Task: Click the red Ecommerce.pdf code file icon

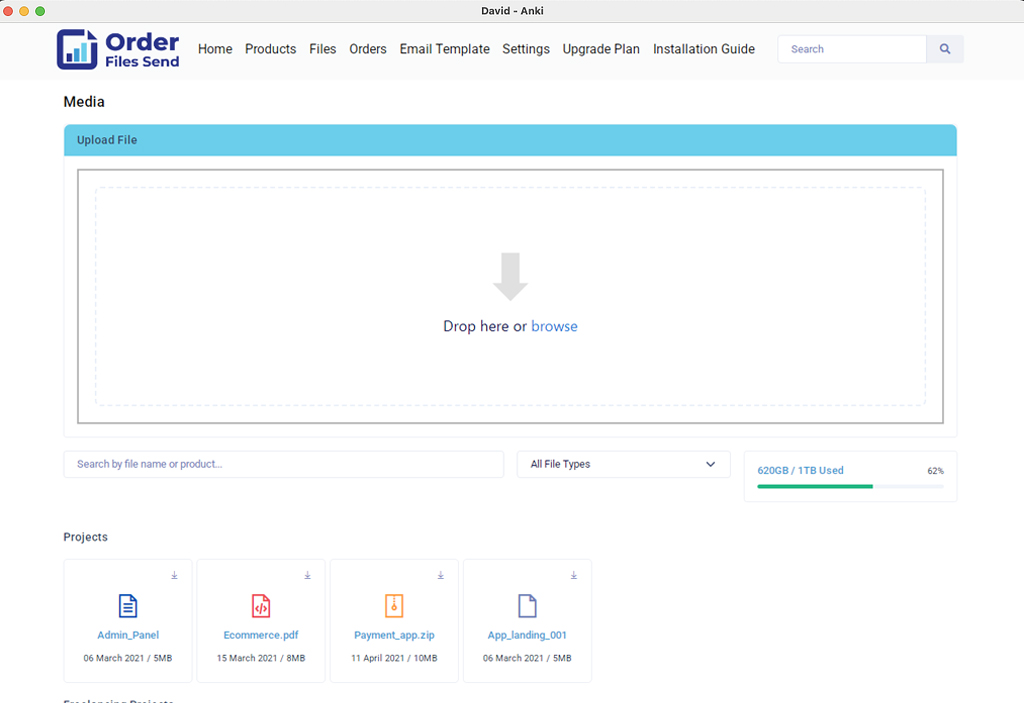Action: [x=261, y=605]
